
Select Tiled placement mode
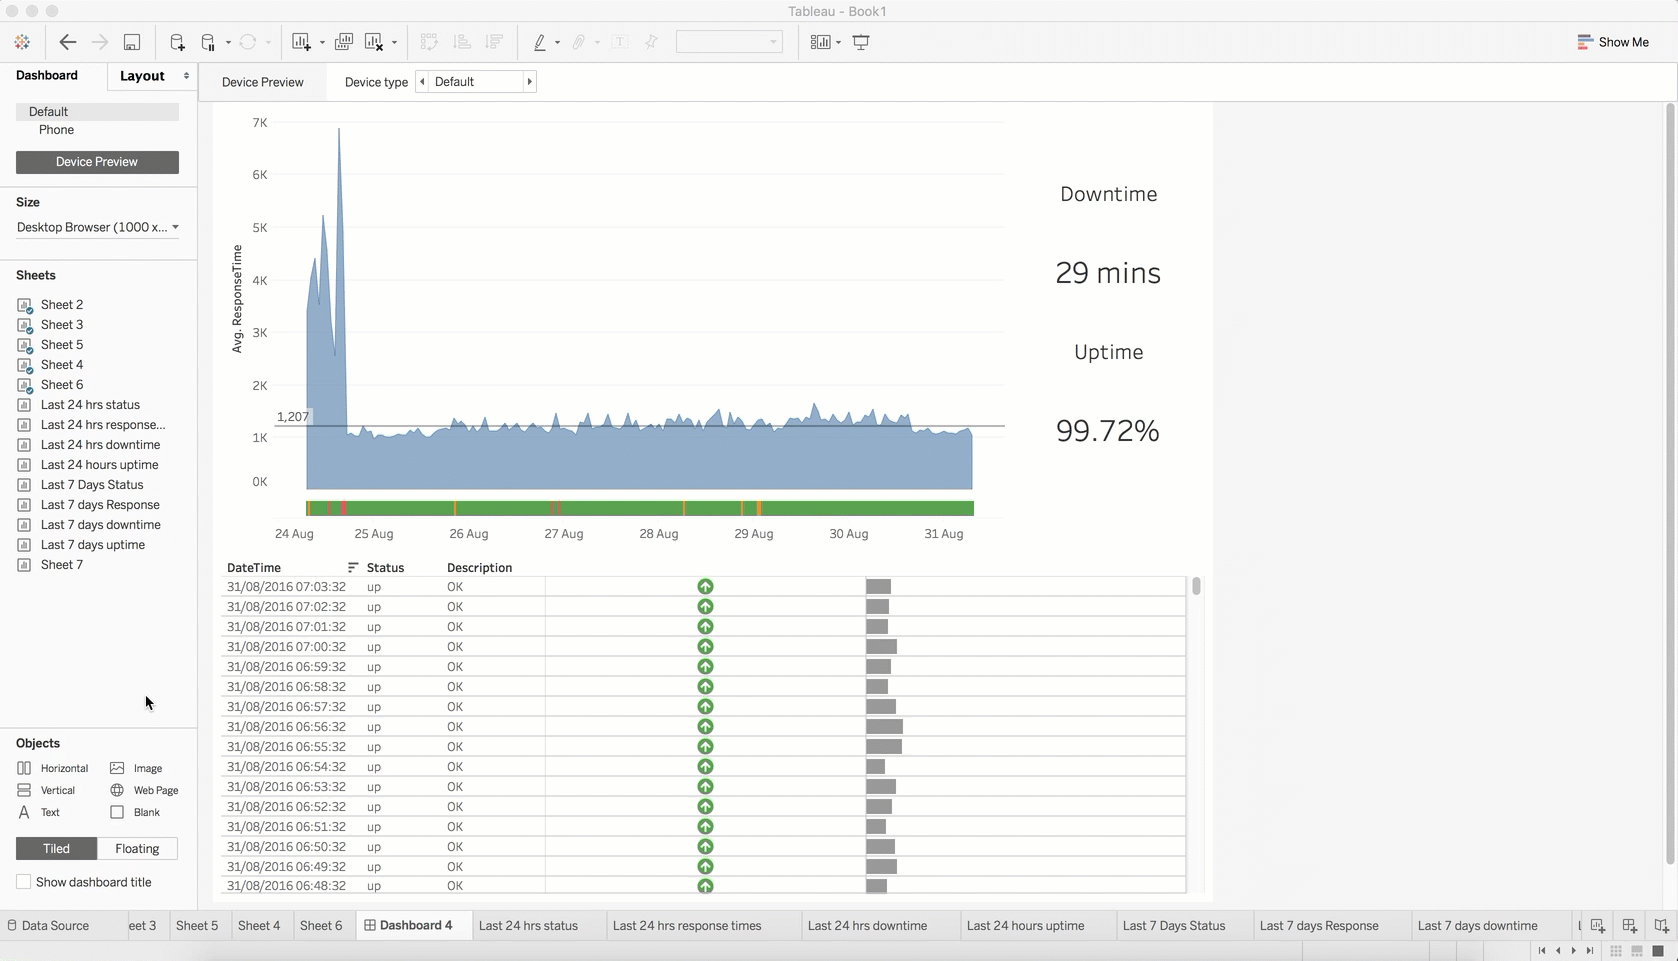click(x=56, y=848)
